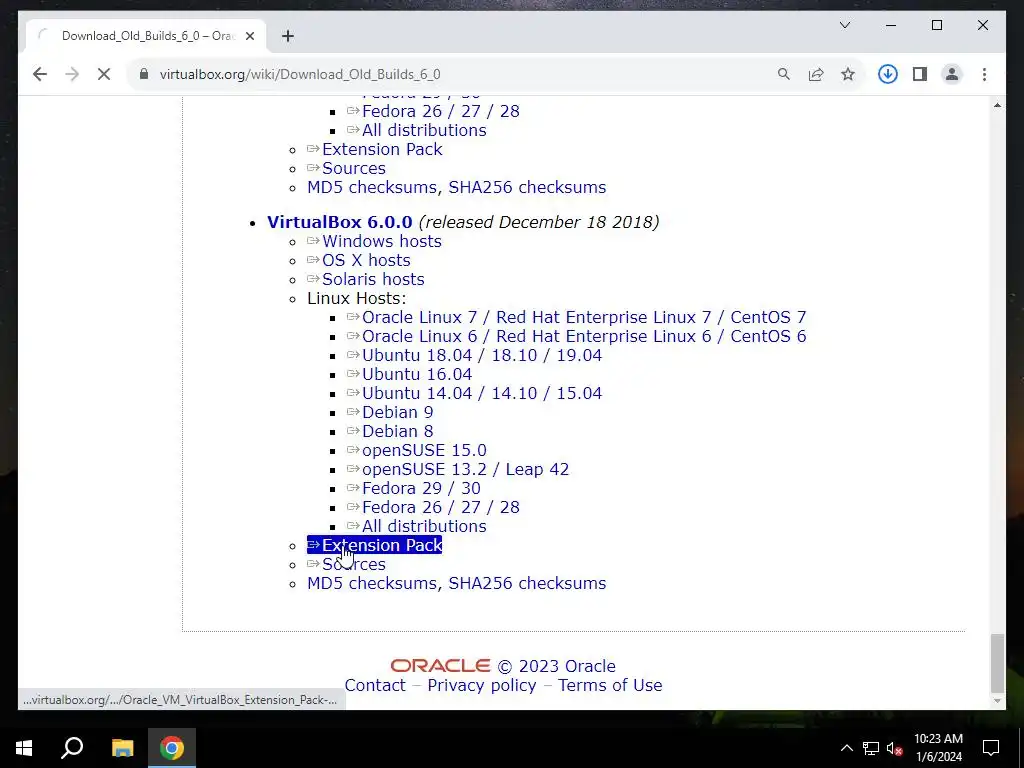This screenshot has width=1024, height=768.
Task: Share this page via share icon
Action: click(816, 74)
